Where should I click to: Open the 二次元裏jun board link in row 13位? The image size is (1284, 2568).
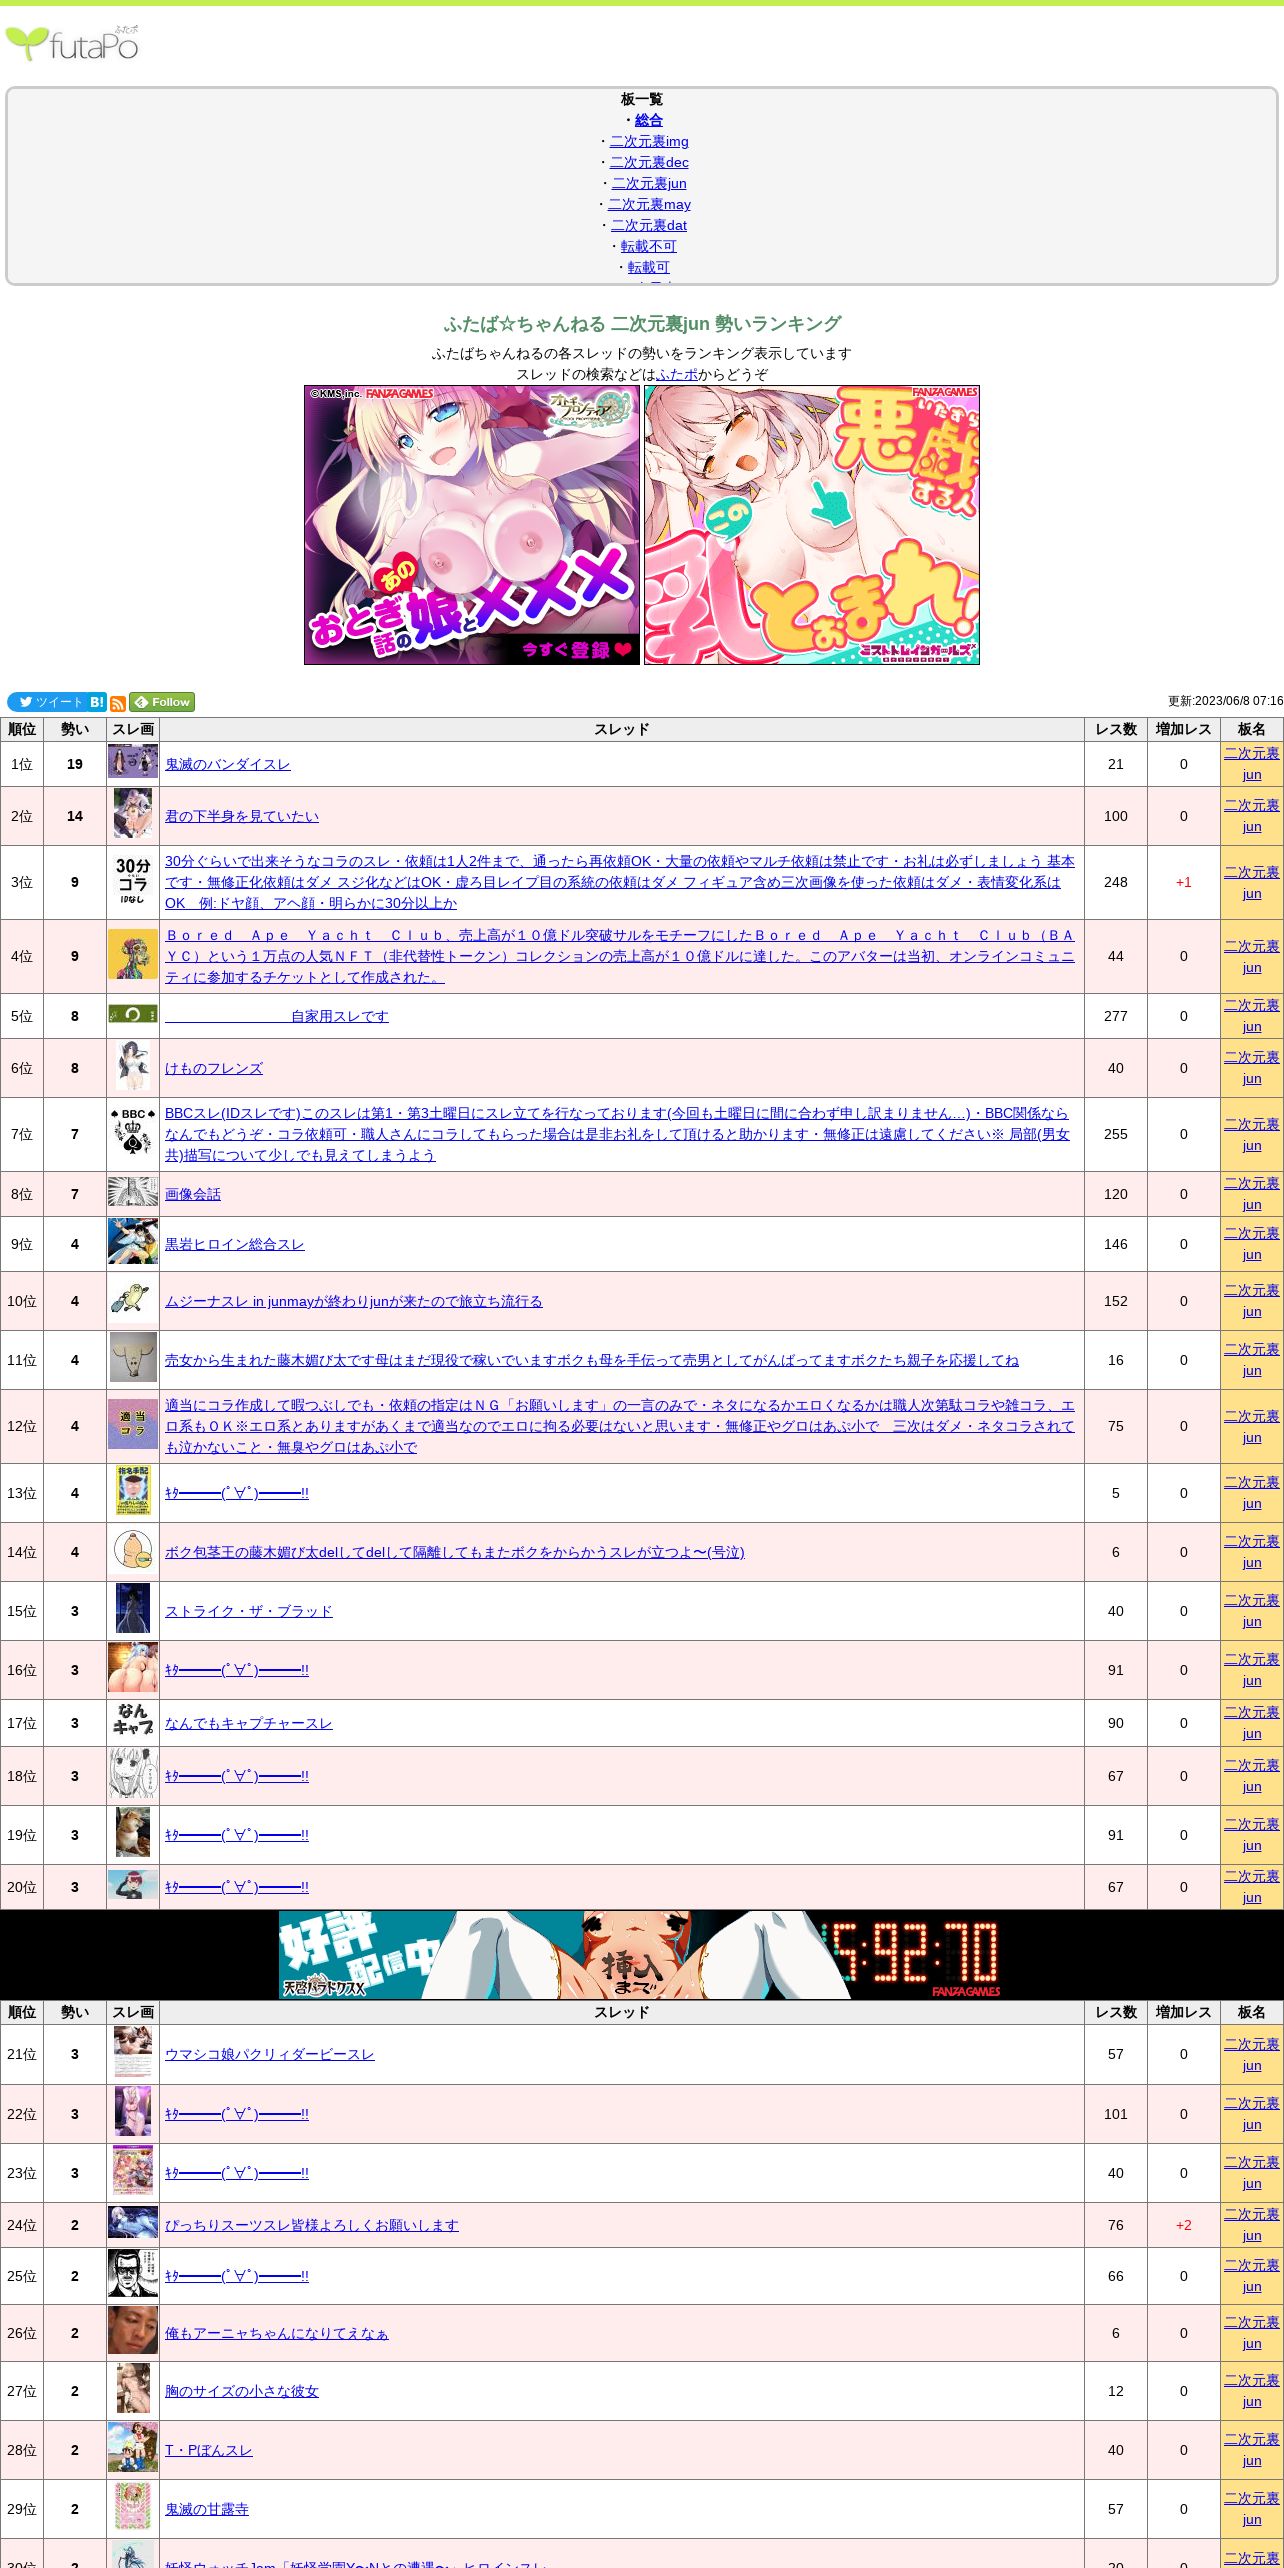click(x=1252, y=1493)
